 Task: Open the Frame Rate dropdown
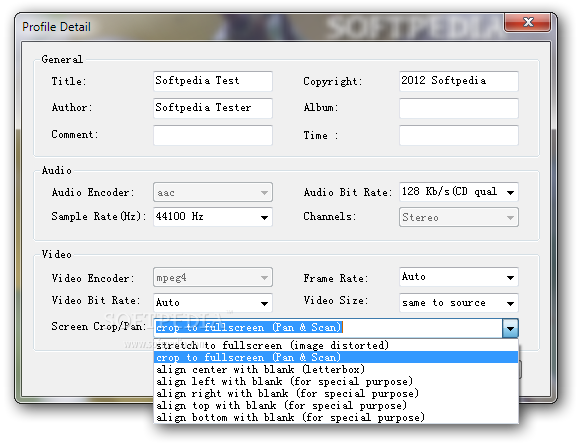point(459,277)
